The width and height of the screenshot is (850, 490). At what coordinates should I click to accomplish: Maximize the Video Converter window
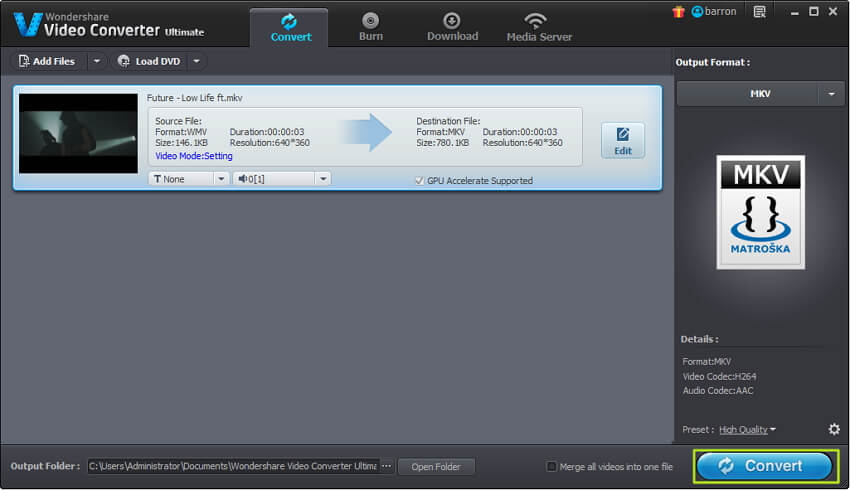click(x=813, y=11)
